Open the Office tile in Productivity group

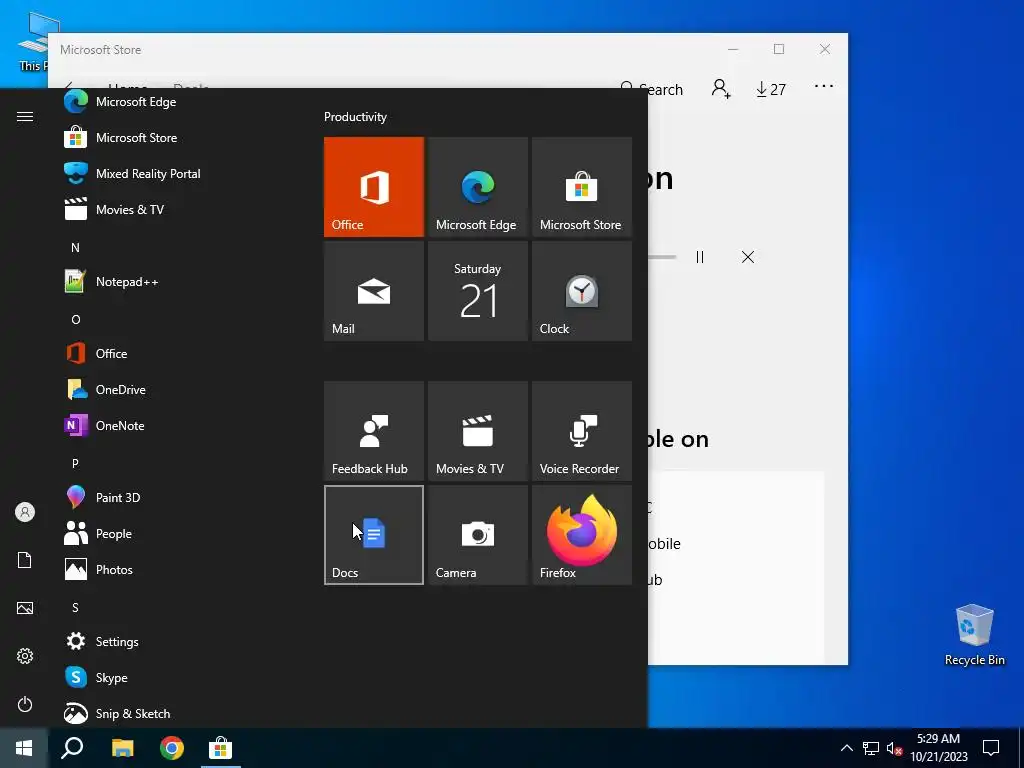[374, 187]
